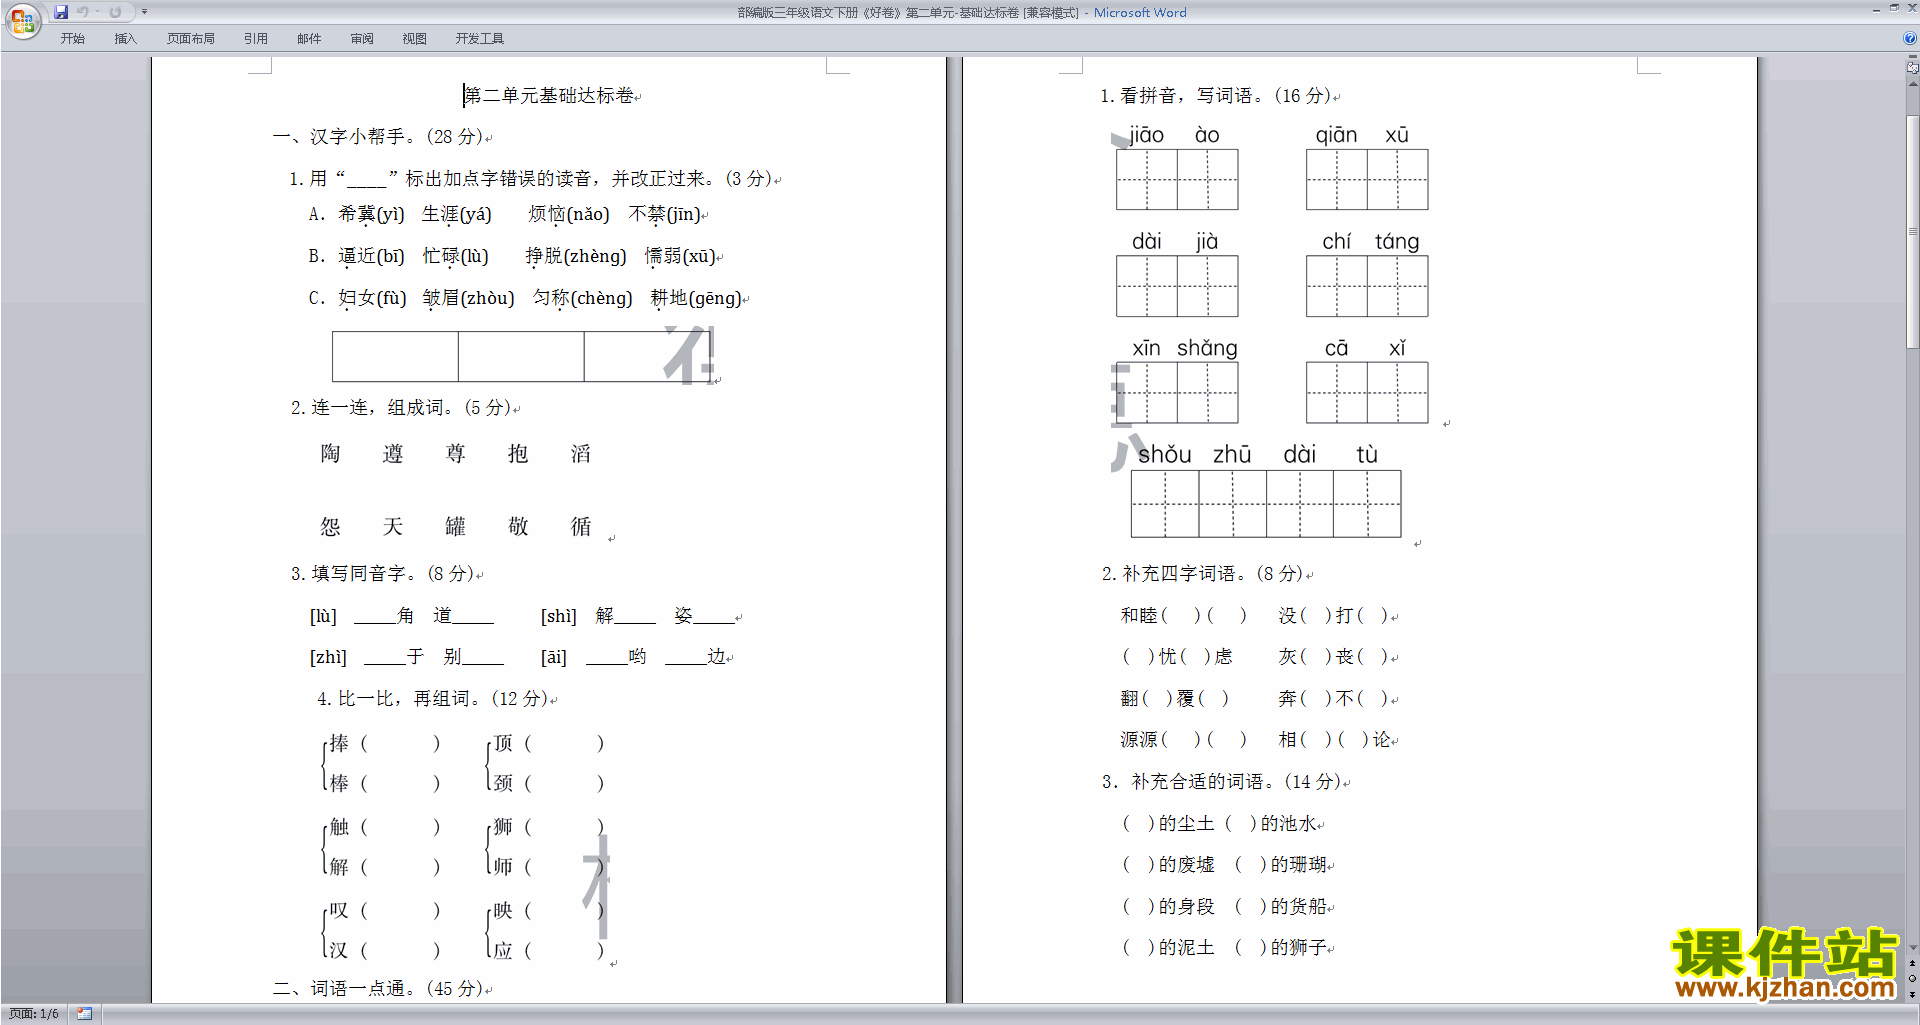1920x1025 pixels.
Task: Click the phrase 源源( )( )
Action: click(x=1184, y=740)
